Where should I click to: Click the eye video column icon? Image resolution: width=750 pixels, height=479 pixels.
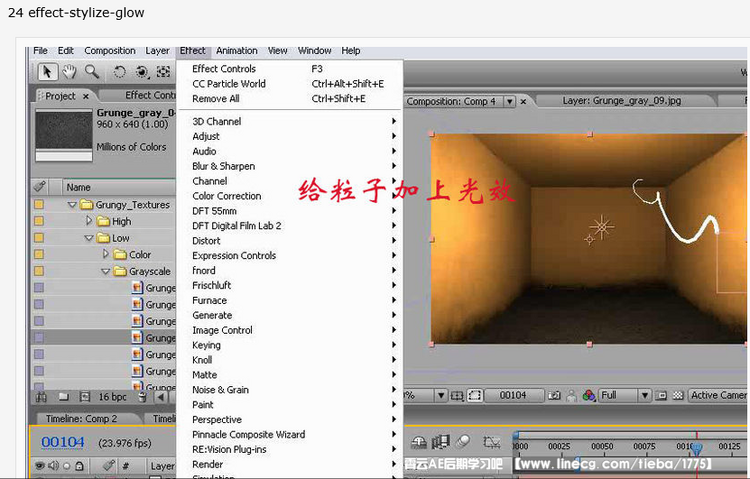click(x=40, y=465)
